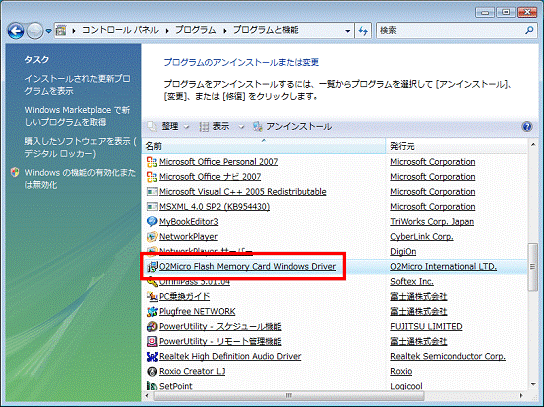Click publisher CyberLink Corp.

pyautogui.click(x=422, y=237)
